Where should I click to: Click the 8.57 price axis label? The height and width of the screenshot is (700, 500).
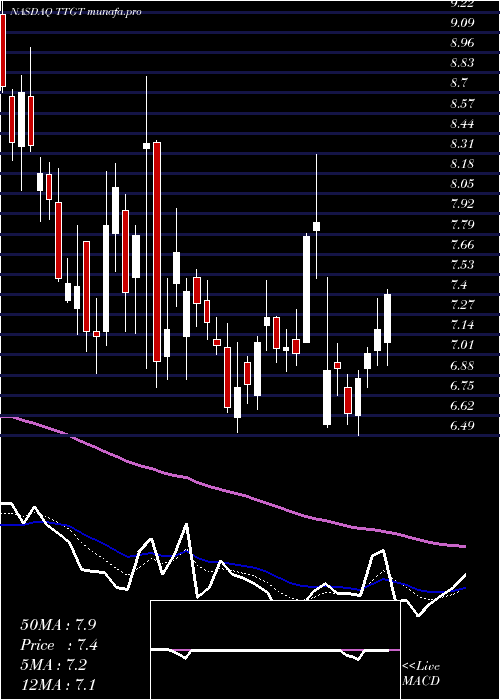[x=462, y=104]
